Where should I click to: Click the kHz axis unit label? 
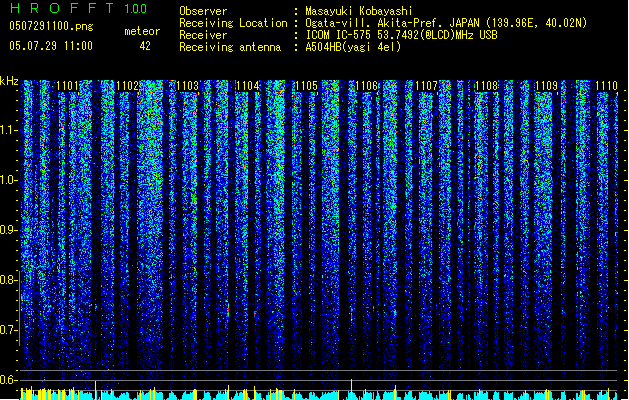(9, 81)
